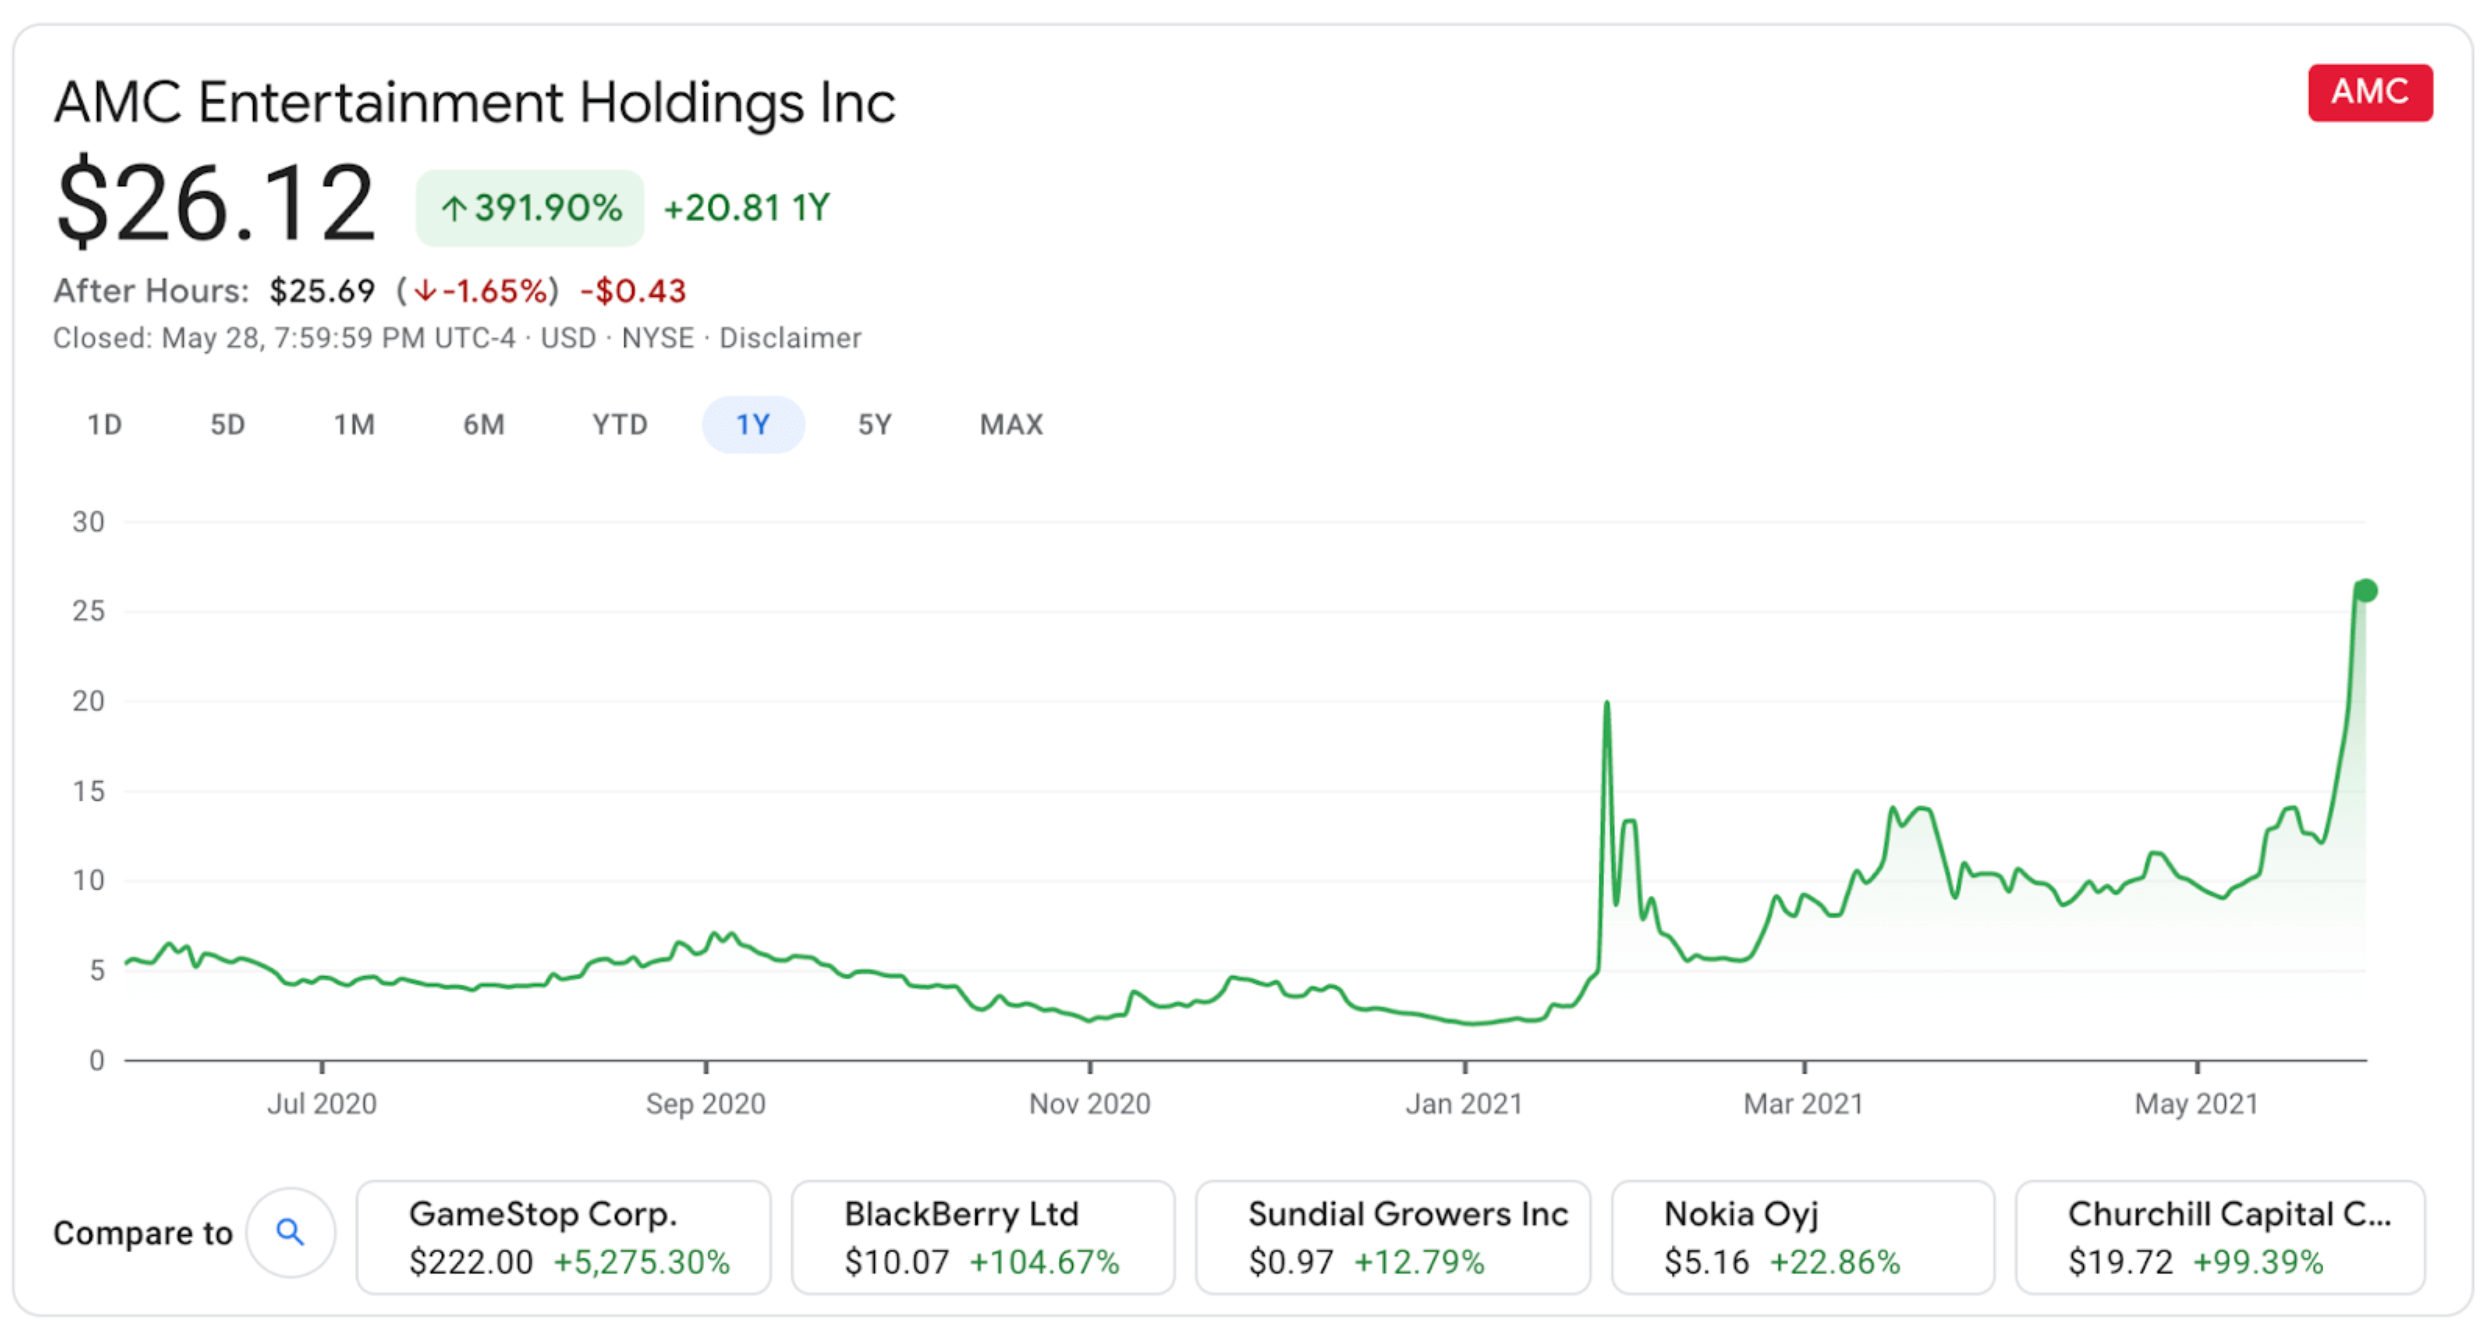Click the Compare to label
Image resolution: width=2490 pixels, height=1336 pixels.
click(x=143, y=1233)
